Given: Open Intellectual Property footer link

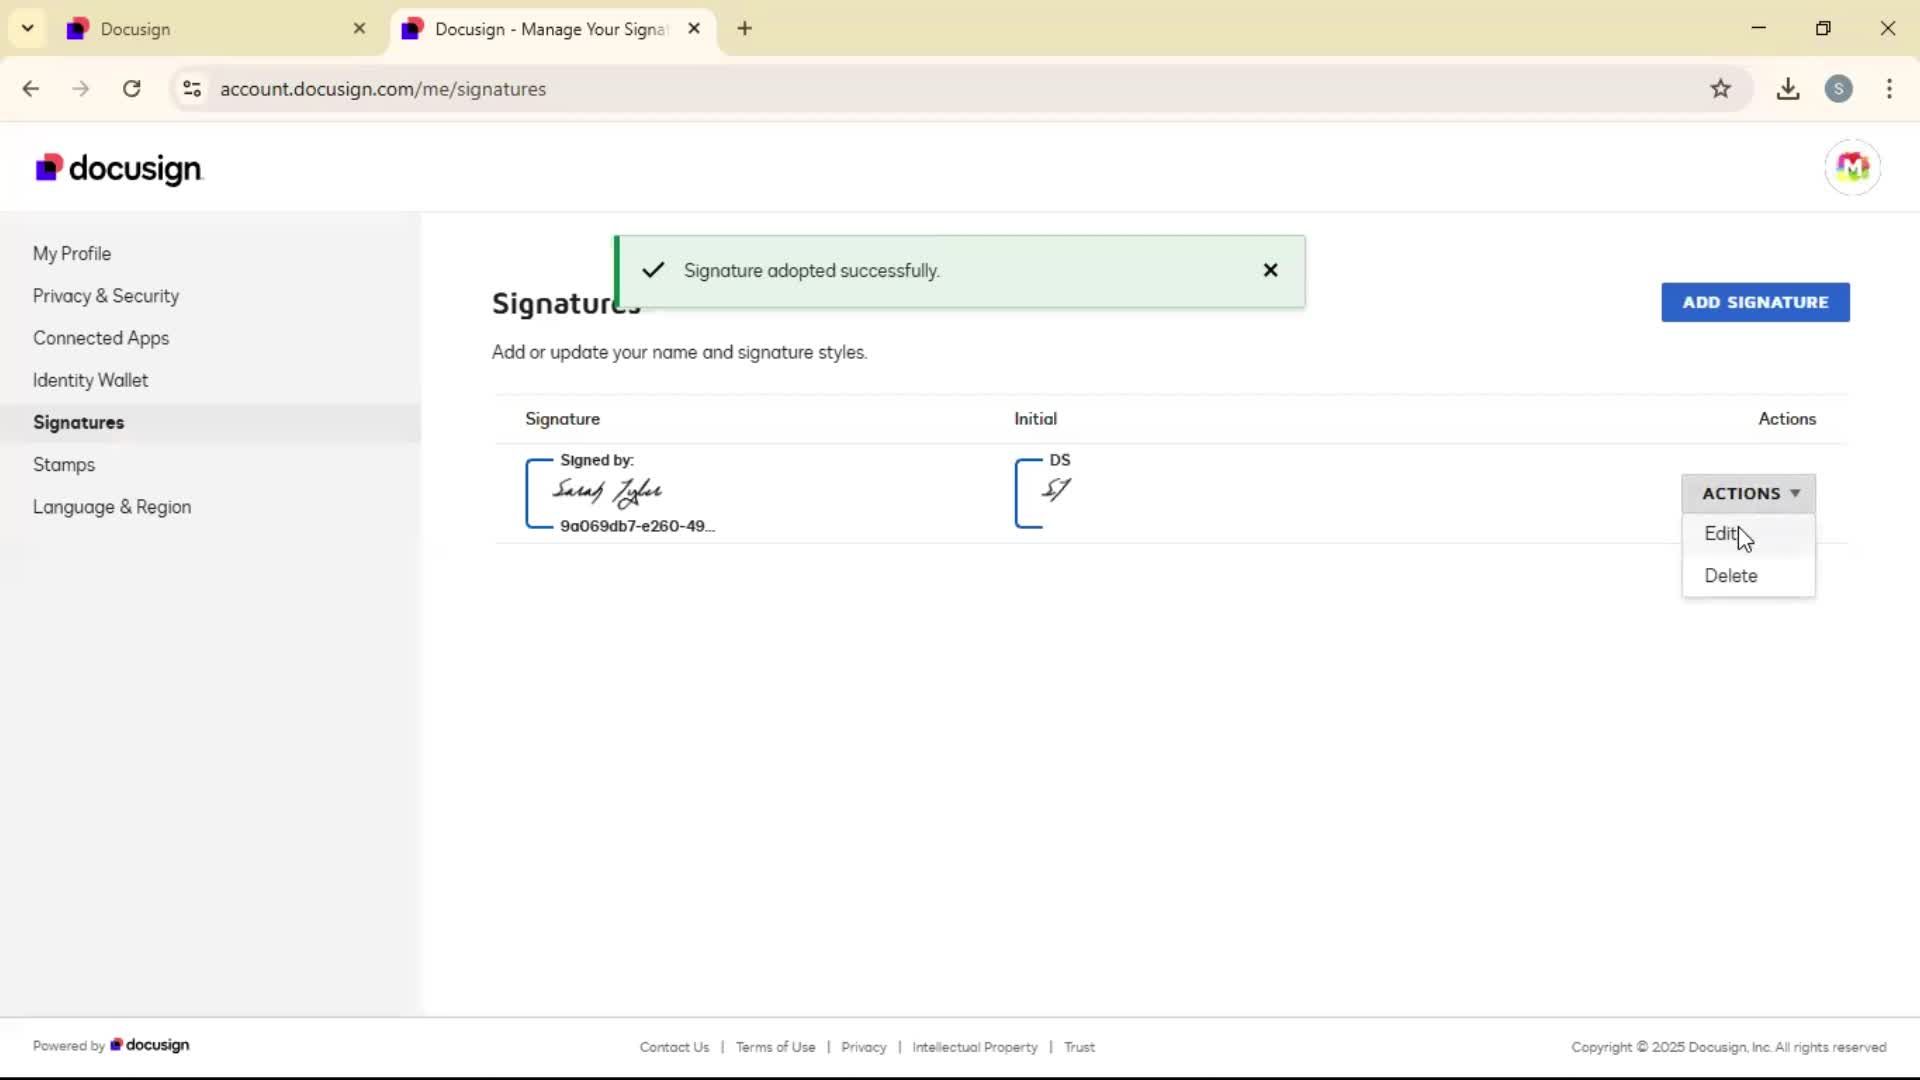Looking at the screenshot, I should click(x=974, y=1047).
